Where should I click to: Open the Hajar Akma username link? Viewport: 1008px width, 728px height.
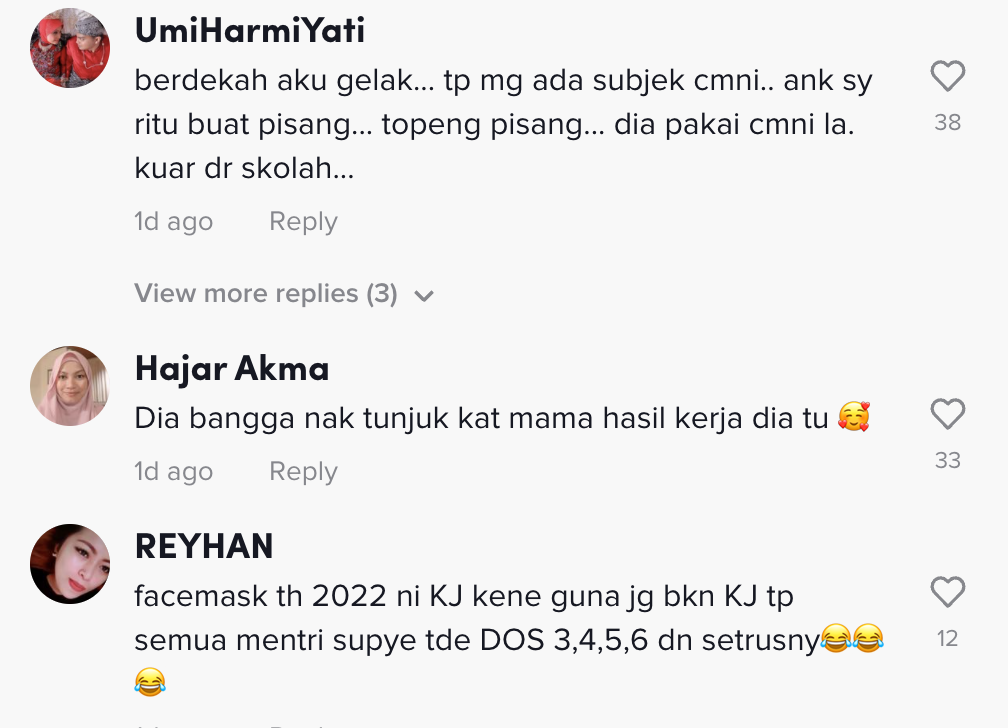pyautogui.click(x=231, y=369)
